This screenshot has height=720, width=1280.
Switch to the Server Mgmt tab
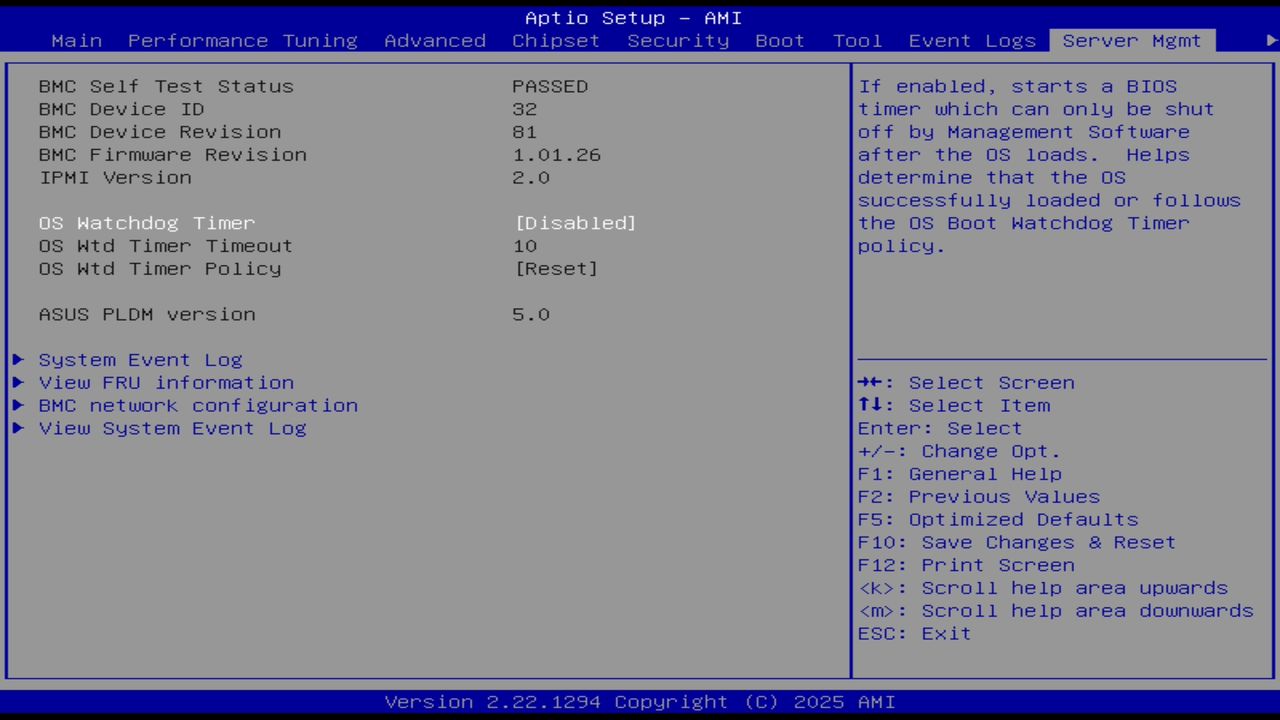(x=1131, y=40)
